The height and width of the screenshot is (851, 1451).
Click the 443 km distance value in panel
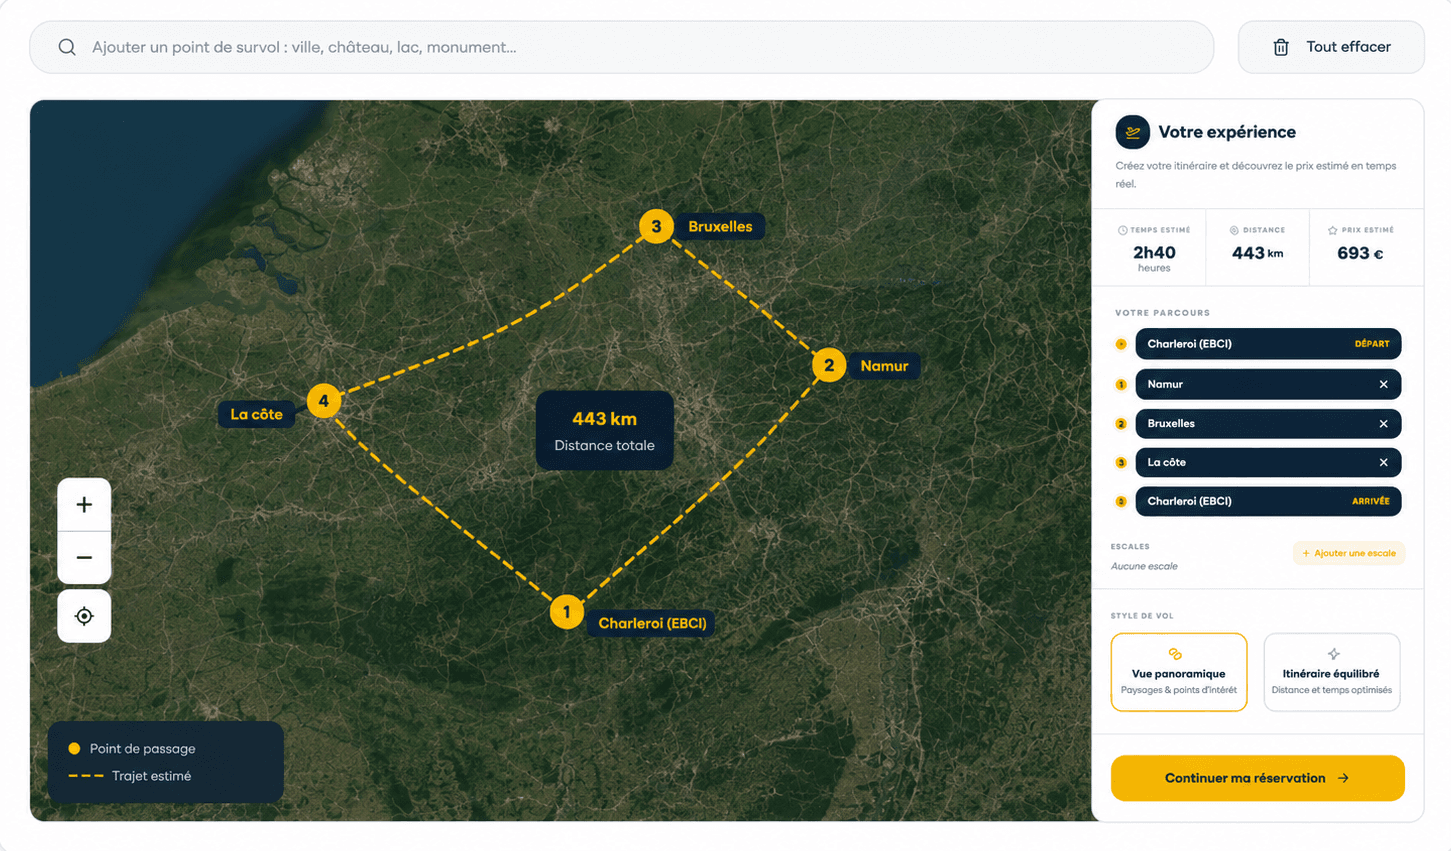1257,253
